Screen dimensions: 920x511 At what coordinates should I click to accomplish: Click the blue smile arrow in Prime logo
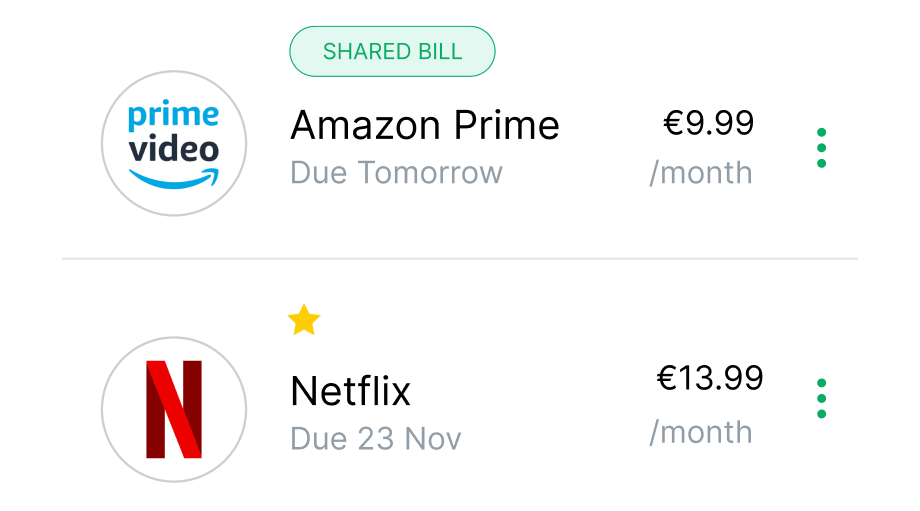(x=174, y=180)
